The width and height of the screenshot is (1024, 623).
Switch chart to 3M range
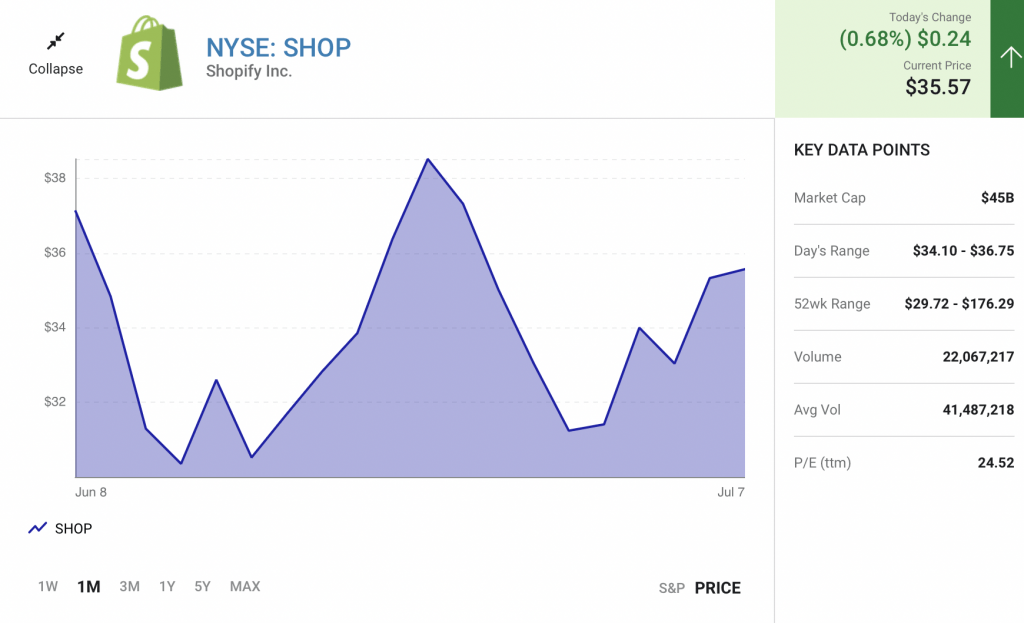tap(129, 587)
